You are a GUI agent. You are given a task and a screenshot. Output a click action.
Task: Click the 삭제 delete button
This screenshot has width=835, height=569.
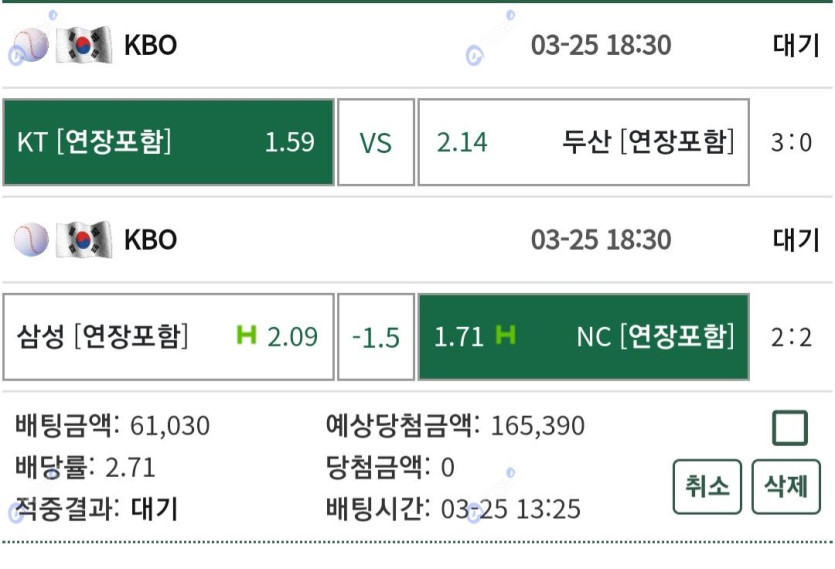tap(786, 486)
